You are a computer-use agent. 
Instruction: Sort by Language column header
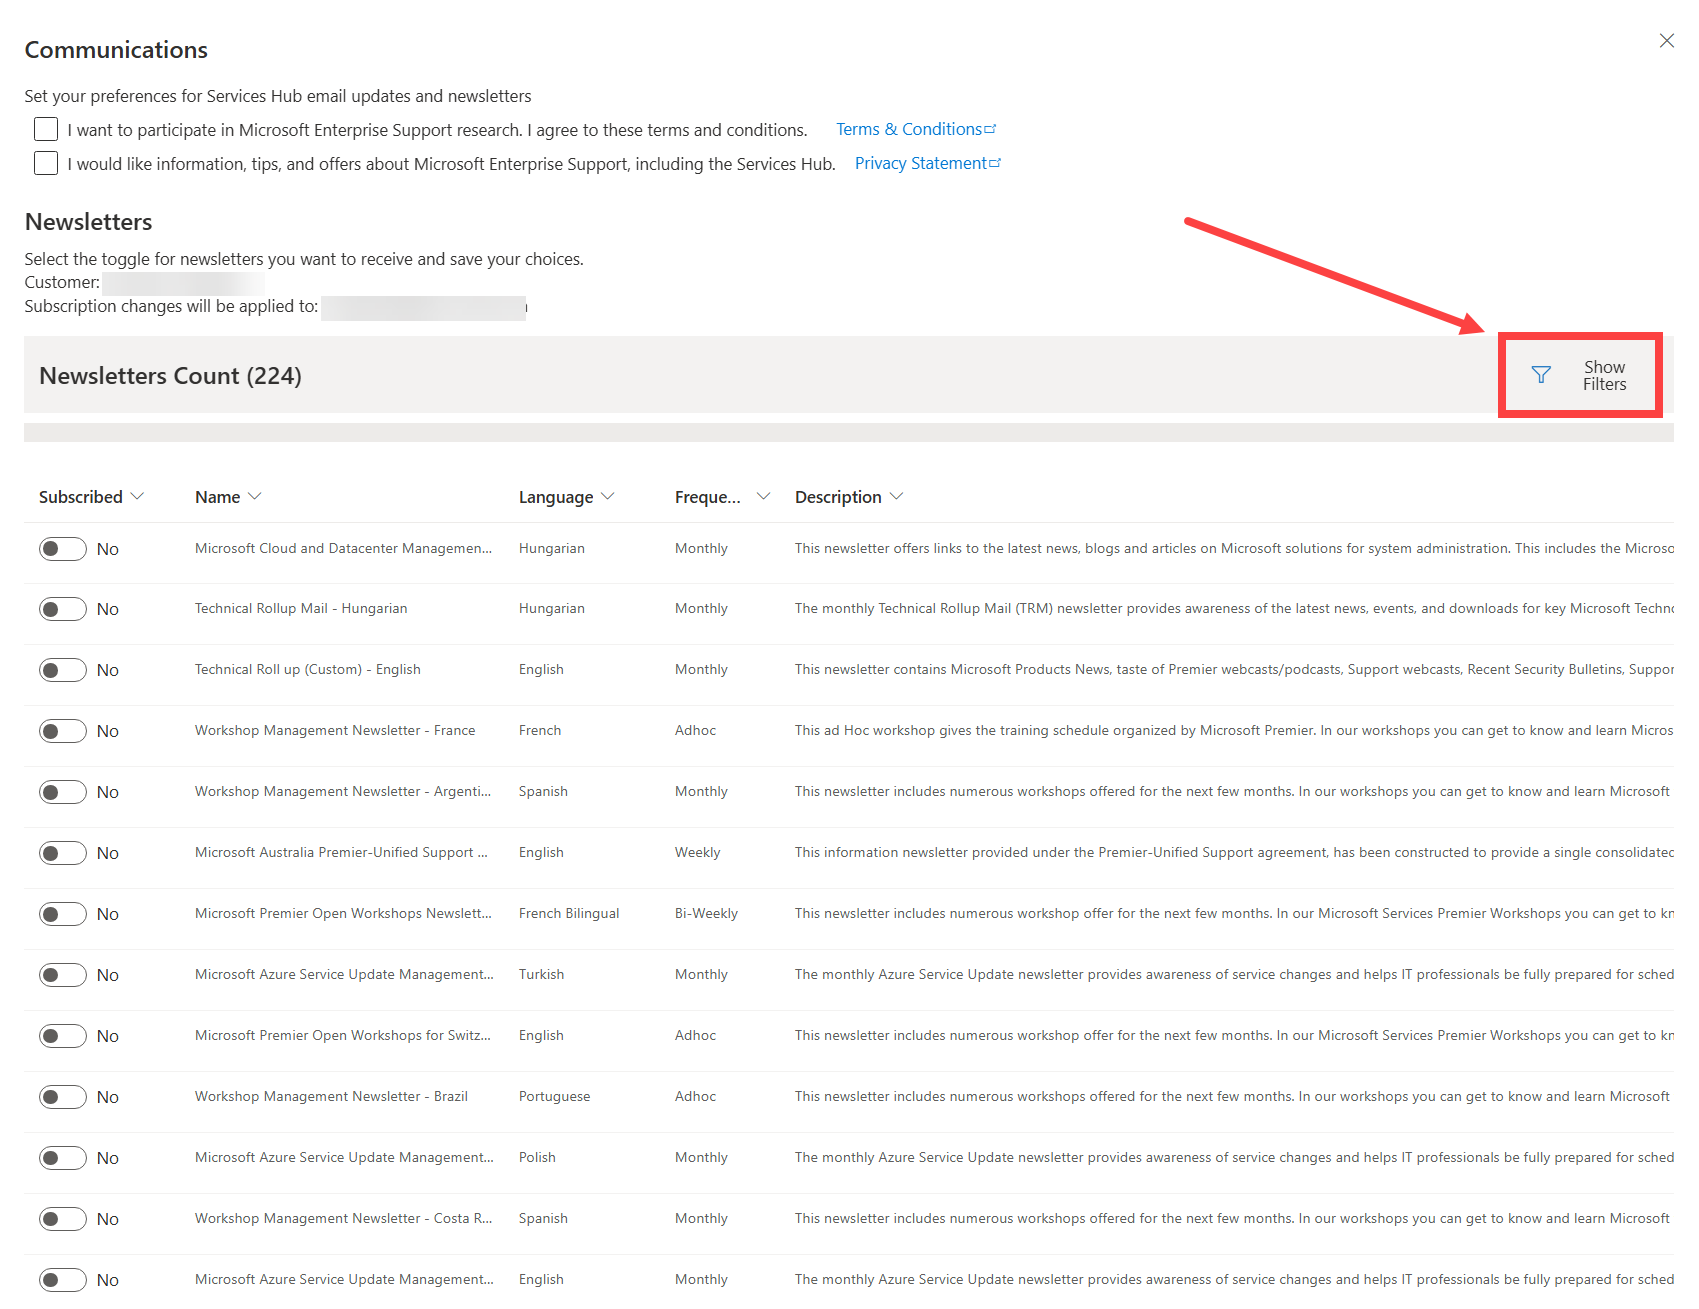(x=566, y=497)
